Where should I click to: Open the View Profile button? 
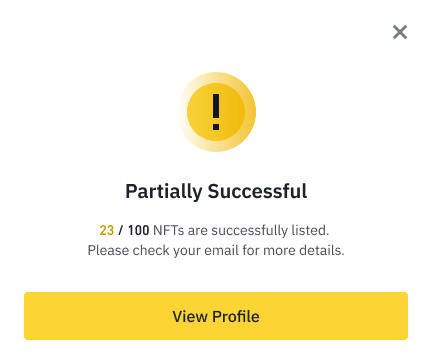pos(216,316)
